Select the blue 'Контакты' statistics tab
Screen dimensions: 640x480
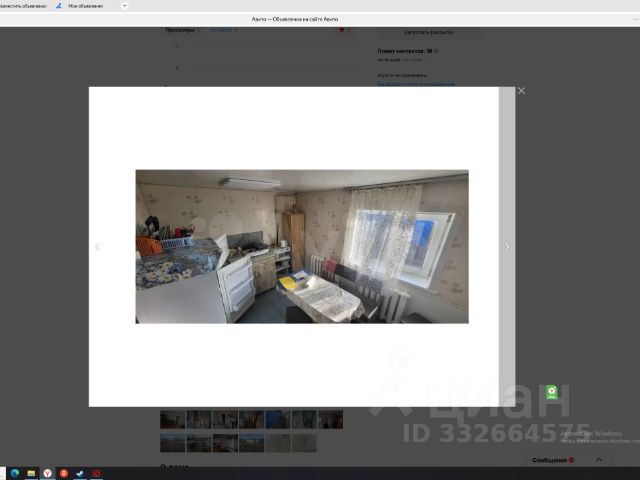(x=221, y=30)
